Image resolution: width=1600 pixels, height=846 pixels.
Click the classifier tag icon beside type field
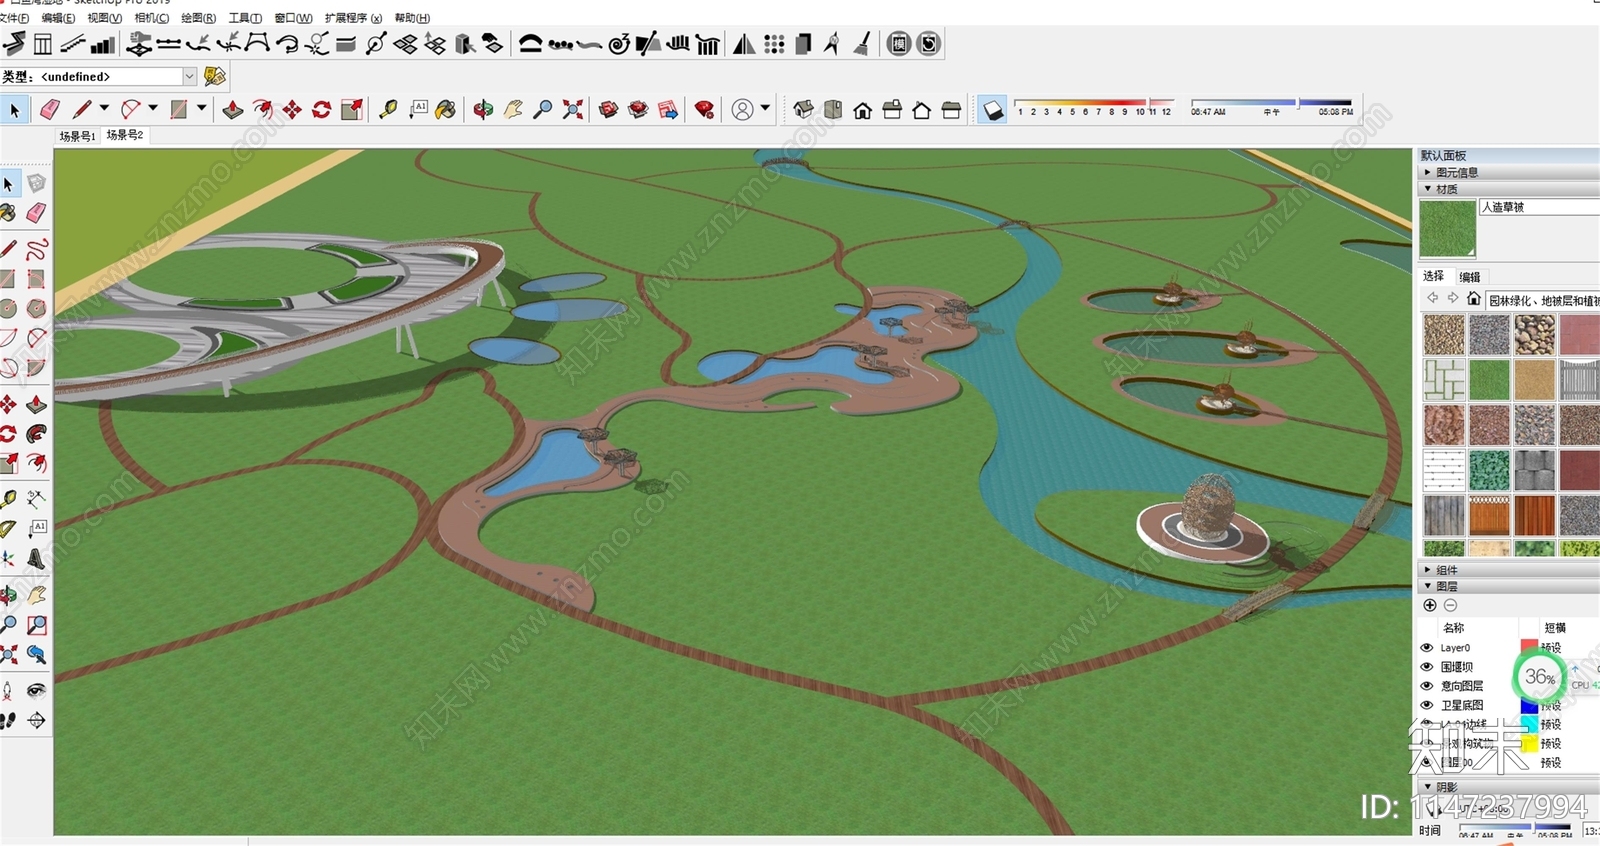[214, 76]
